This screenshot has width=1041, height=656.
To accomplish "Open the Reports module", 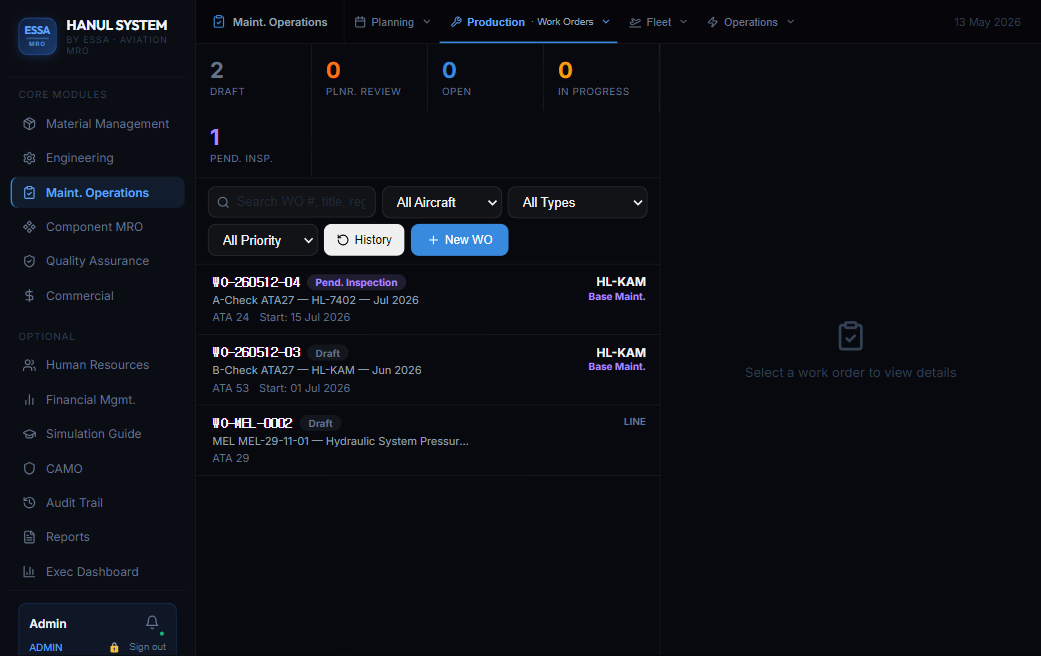I will (x=98, y=537).
